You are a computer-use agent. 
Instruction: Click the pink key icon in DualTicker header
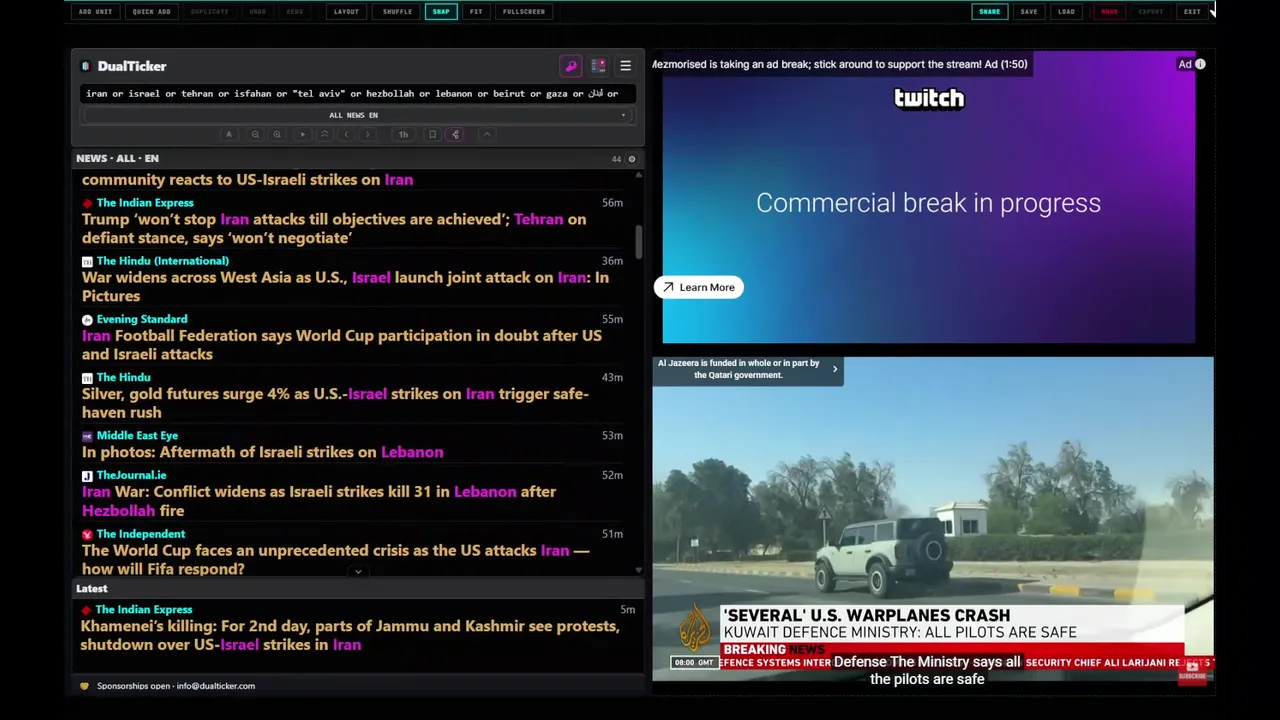(571, 66)
